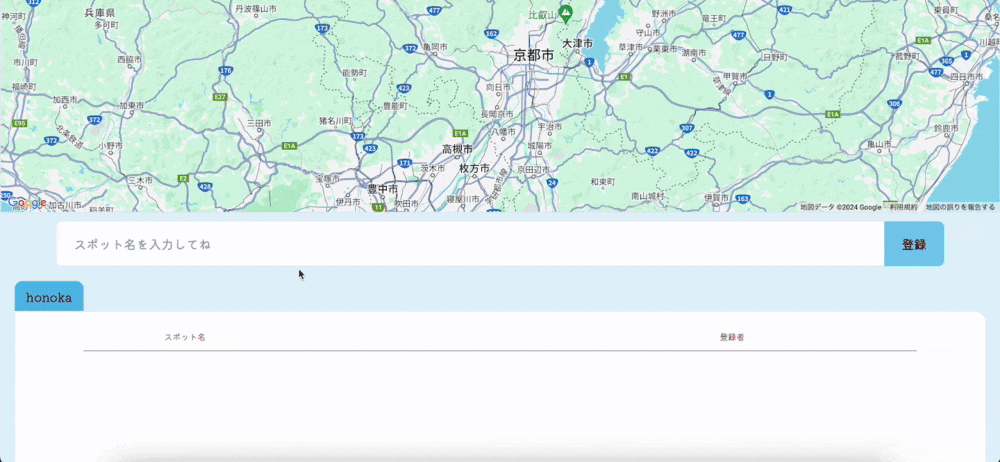Click the 三田市 label on the map
This screenshot has width=1000, height=462.
pos(260,122)
